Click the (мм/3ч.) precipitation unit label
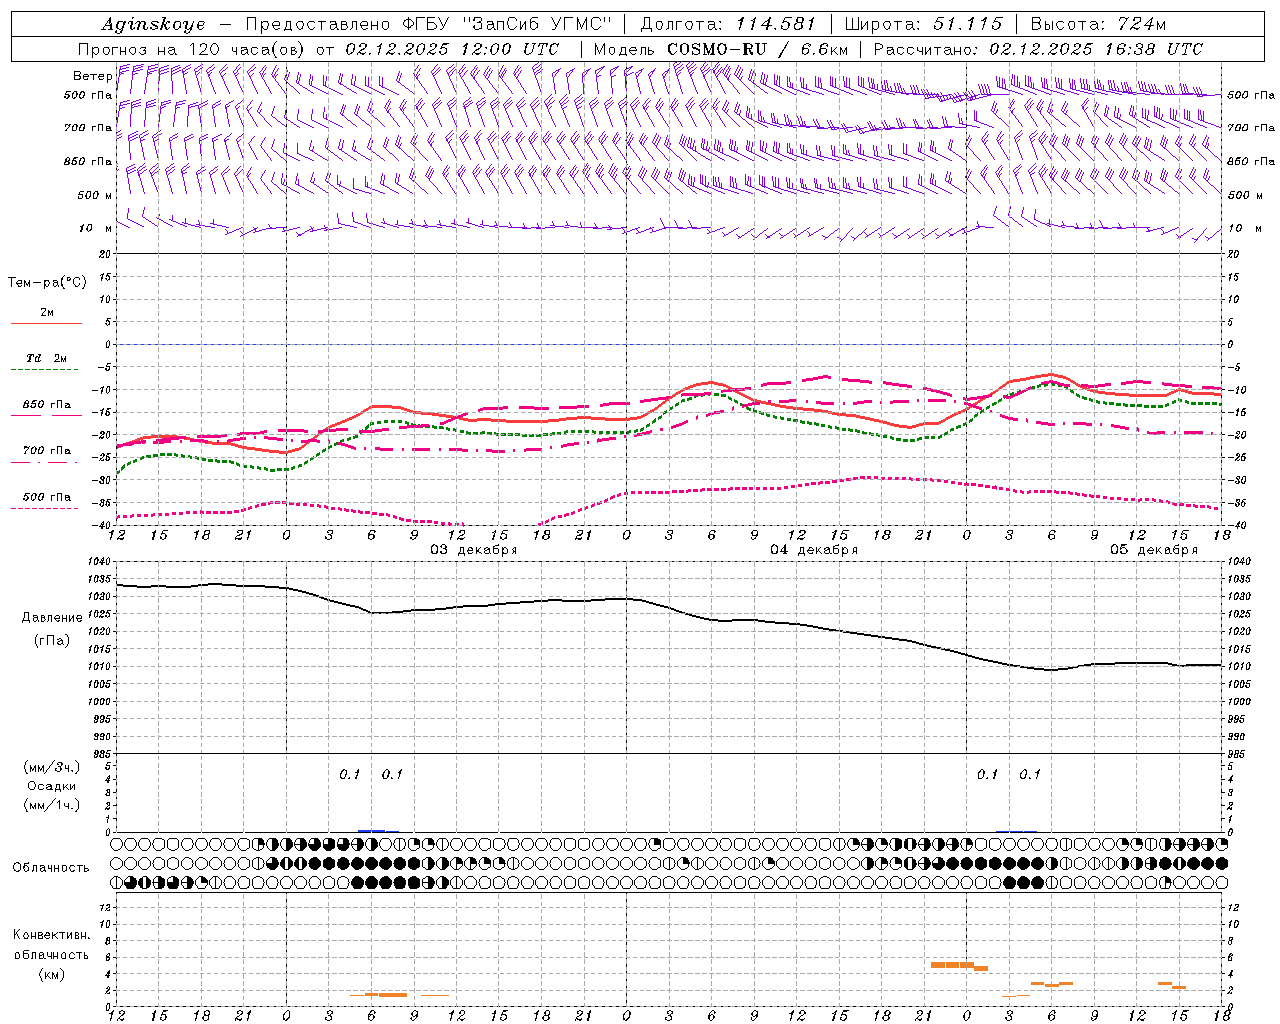Screen dimensions: 1280x1024 click(x=51, y=767)
